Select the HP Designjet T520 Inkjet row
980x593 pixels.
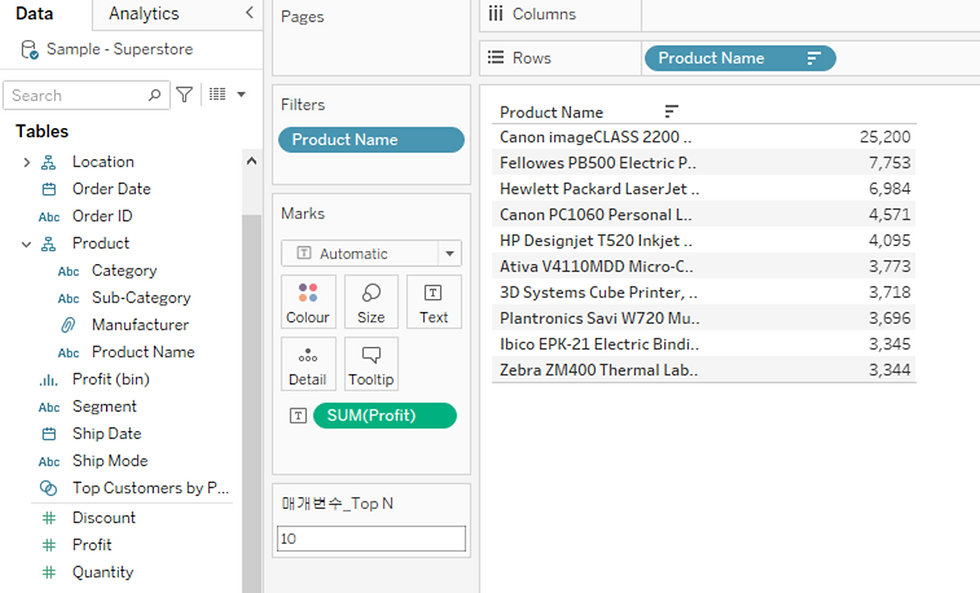tap(704, 241)
